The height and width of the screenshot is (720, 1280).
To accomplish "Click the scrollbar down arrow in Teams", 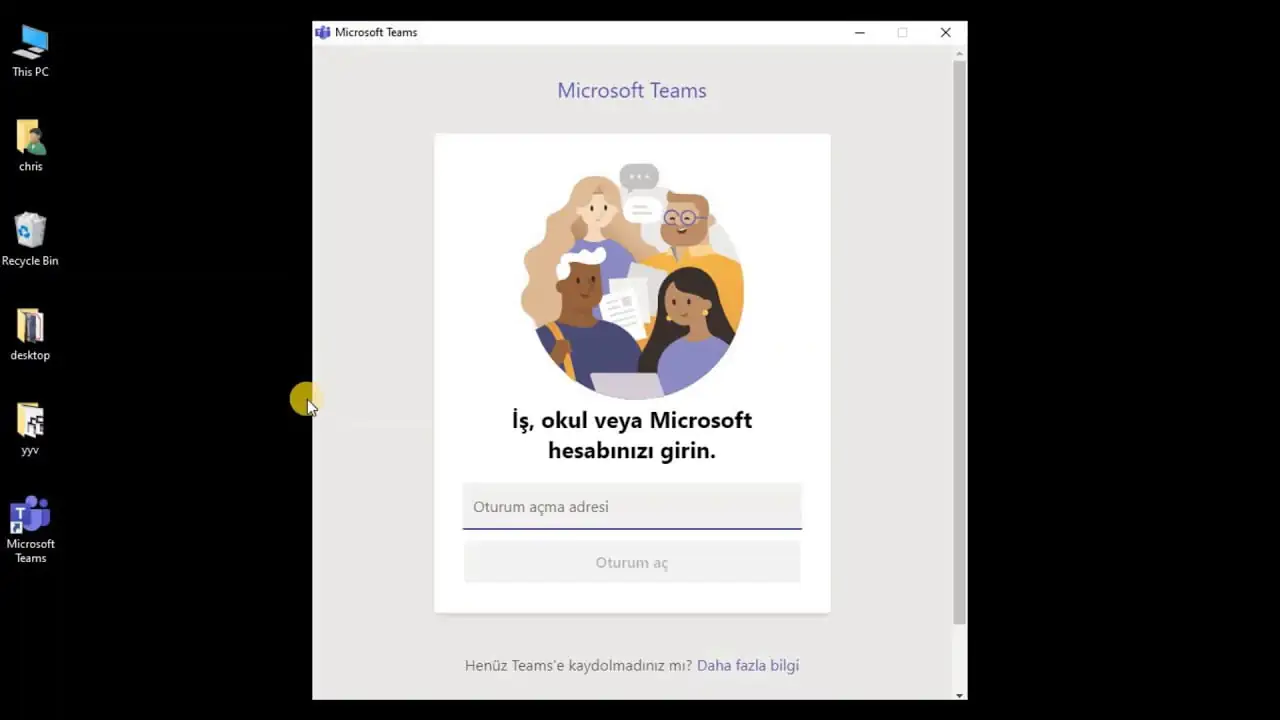I will (x=960, y=695).
